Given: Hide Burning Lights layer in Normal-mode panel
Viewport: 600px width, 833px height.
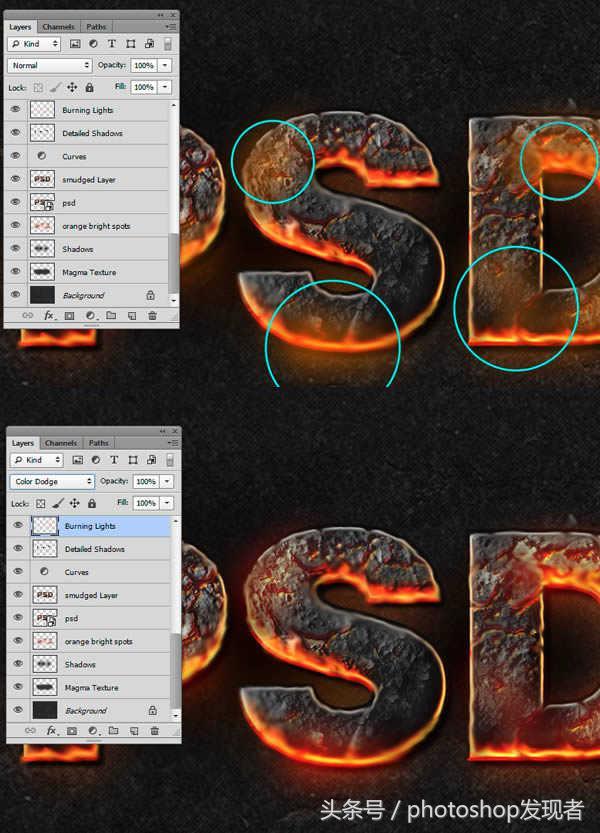Looking at the screenshot, I should click(x=15, y=109).
